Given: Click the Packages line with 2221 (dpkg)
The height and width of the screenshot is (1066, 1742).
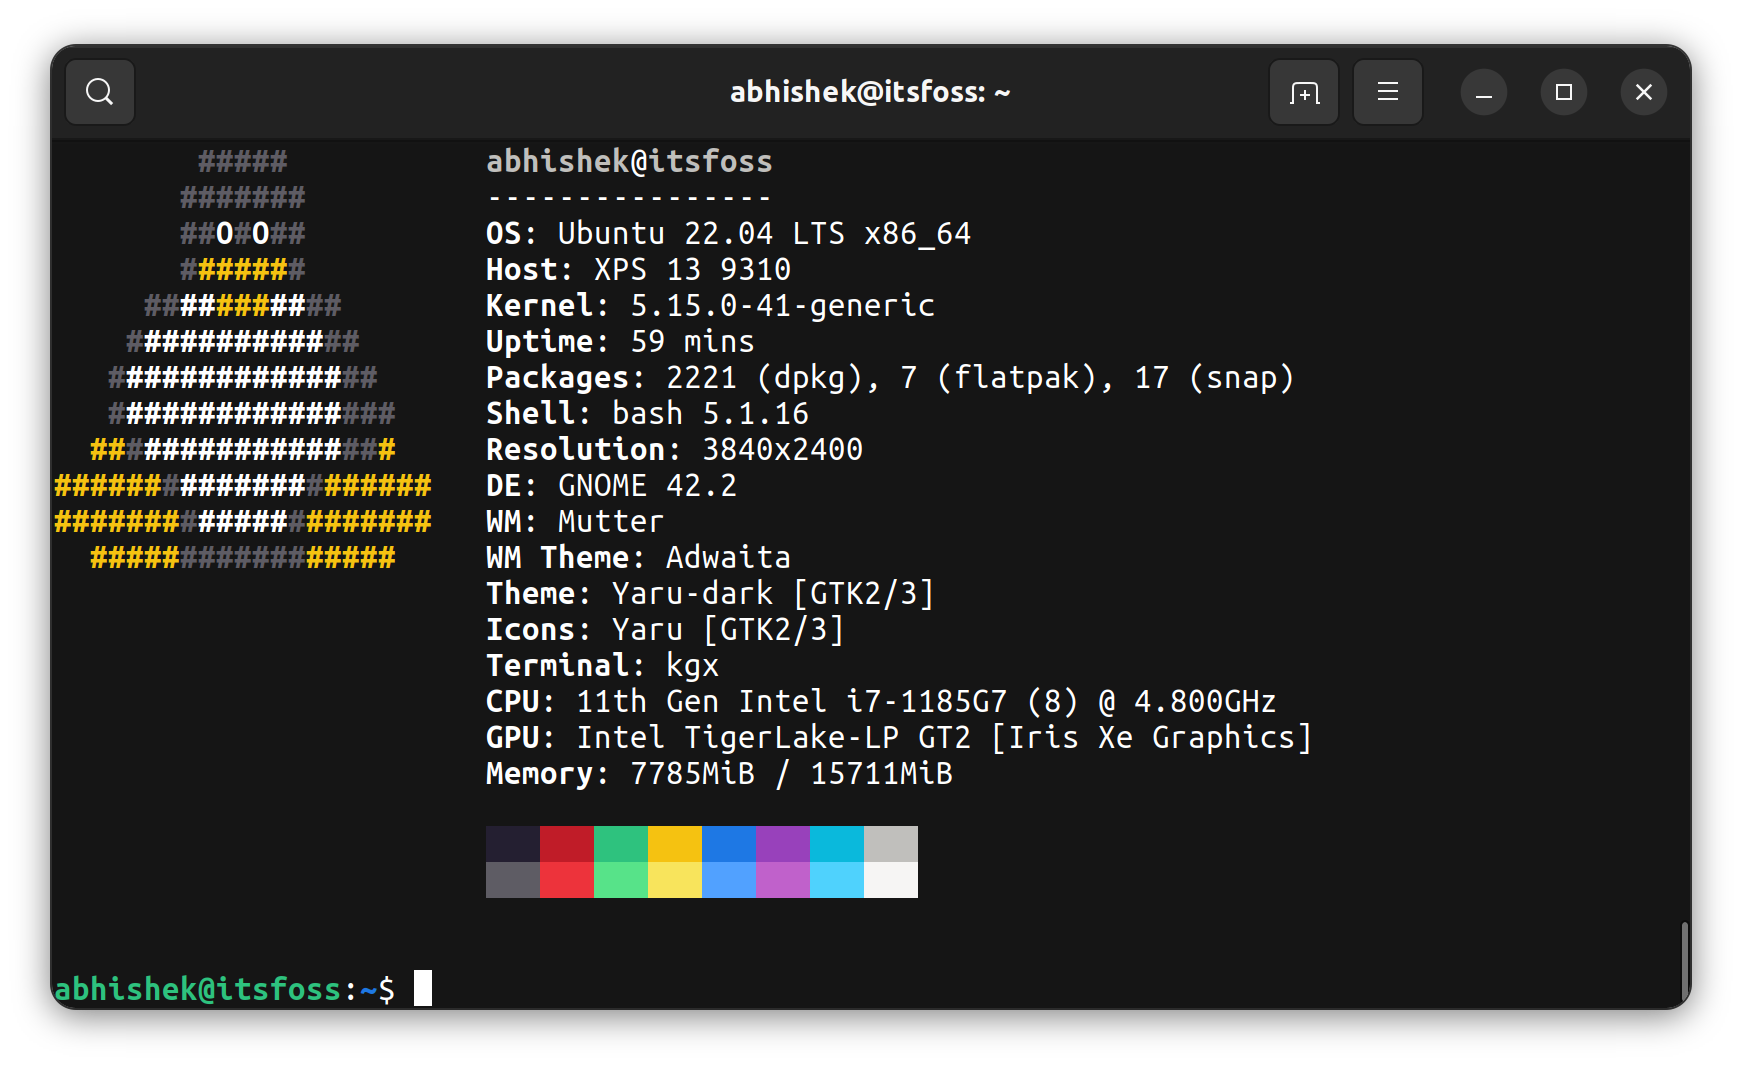Looking at the screenshot, I should (890, 377).
